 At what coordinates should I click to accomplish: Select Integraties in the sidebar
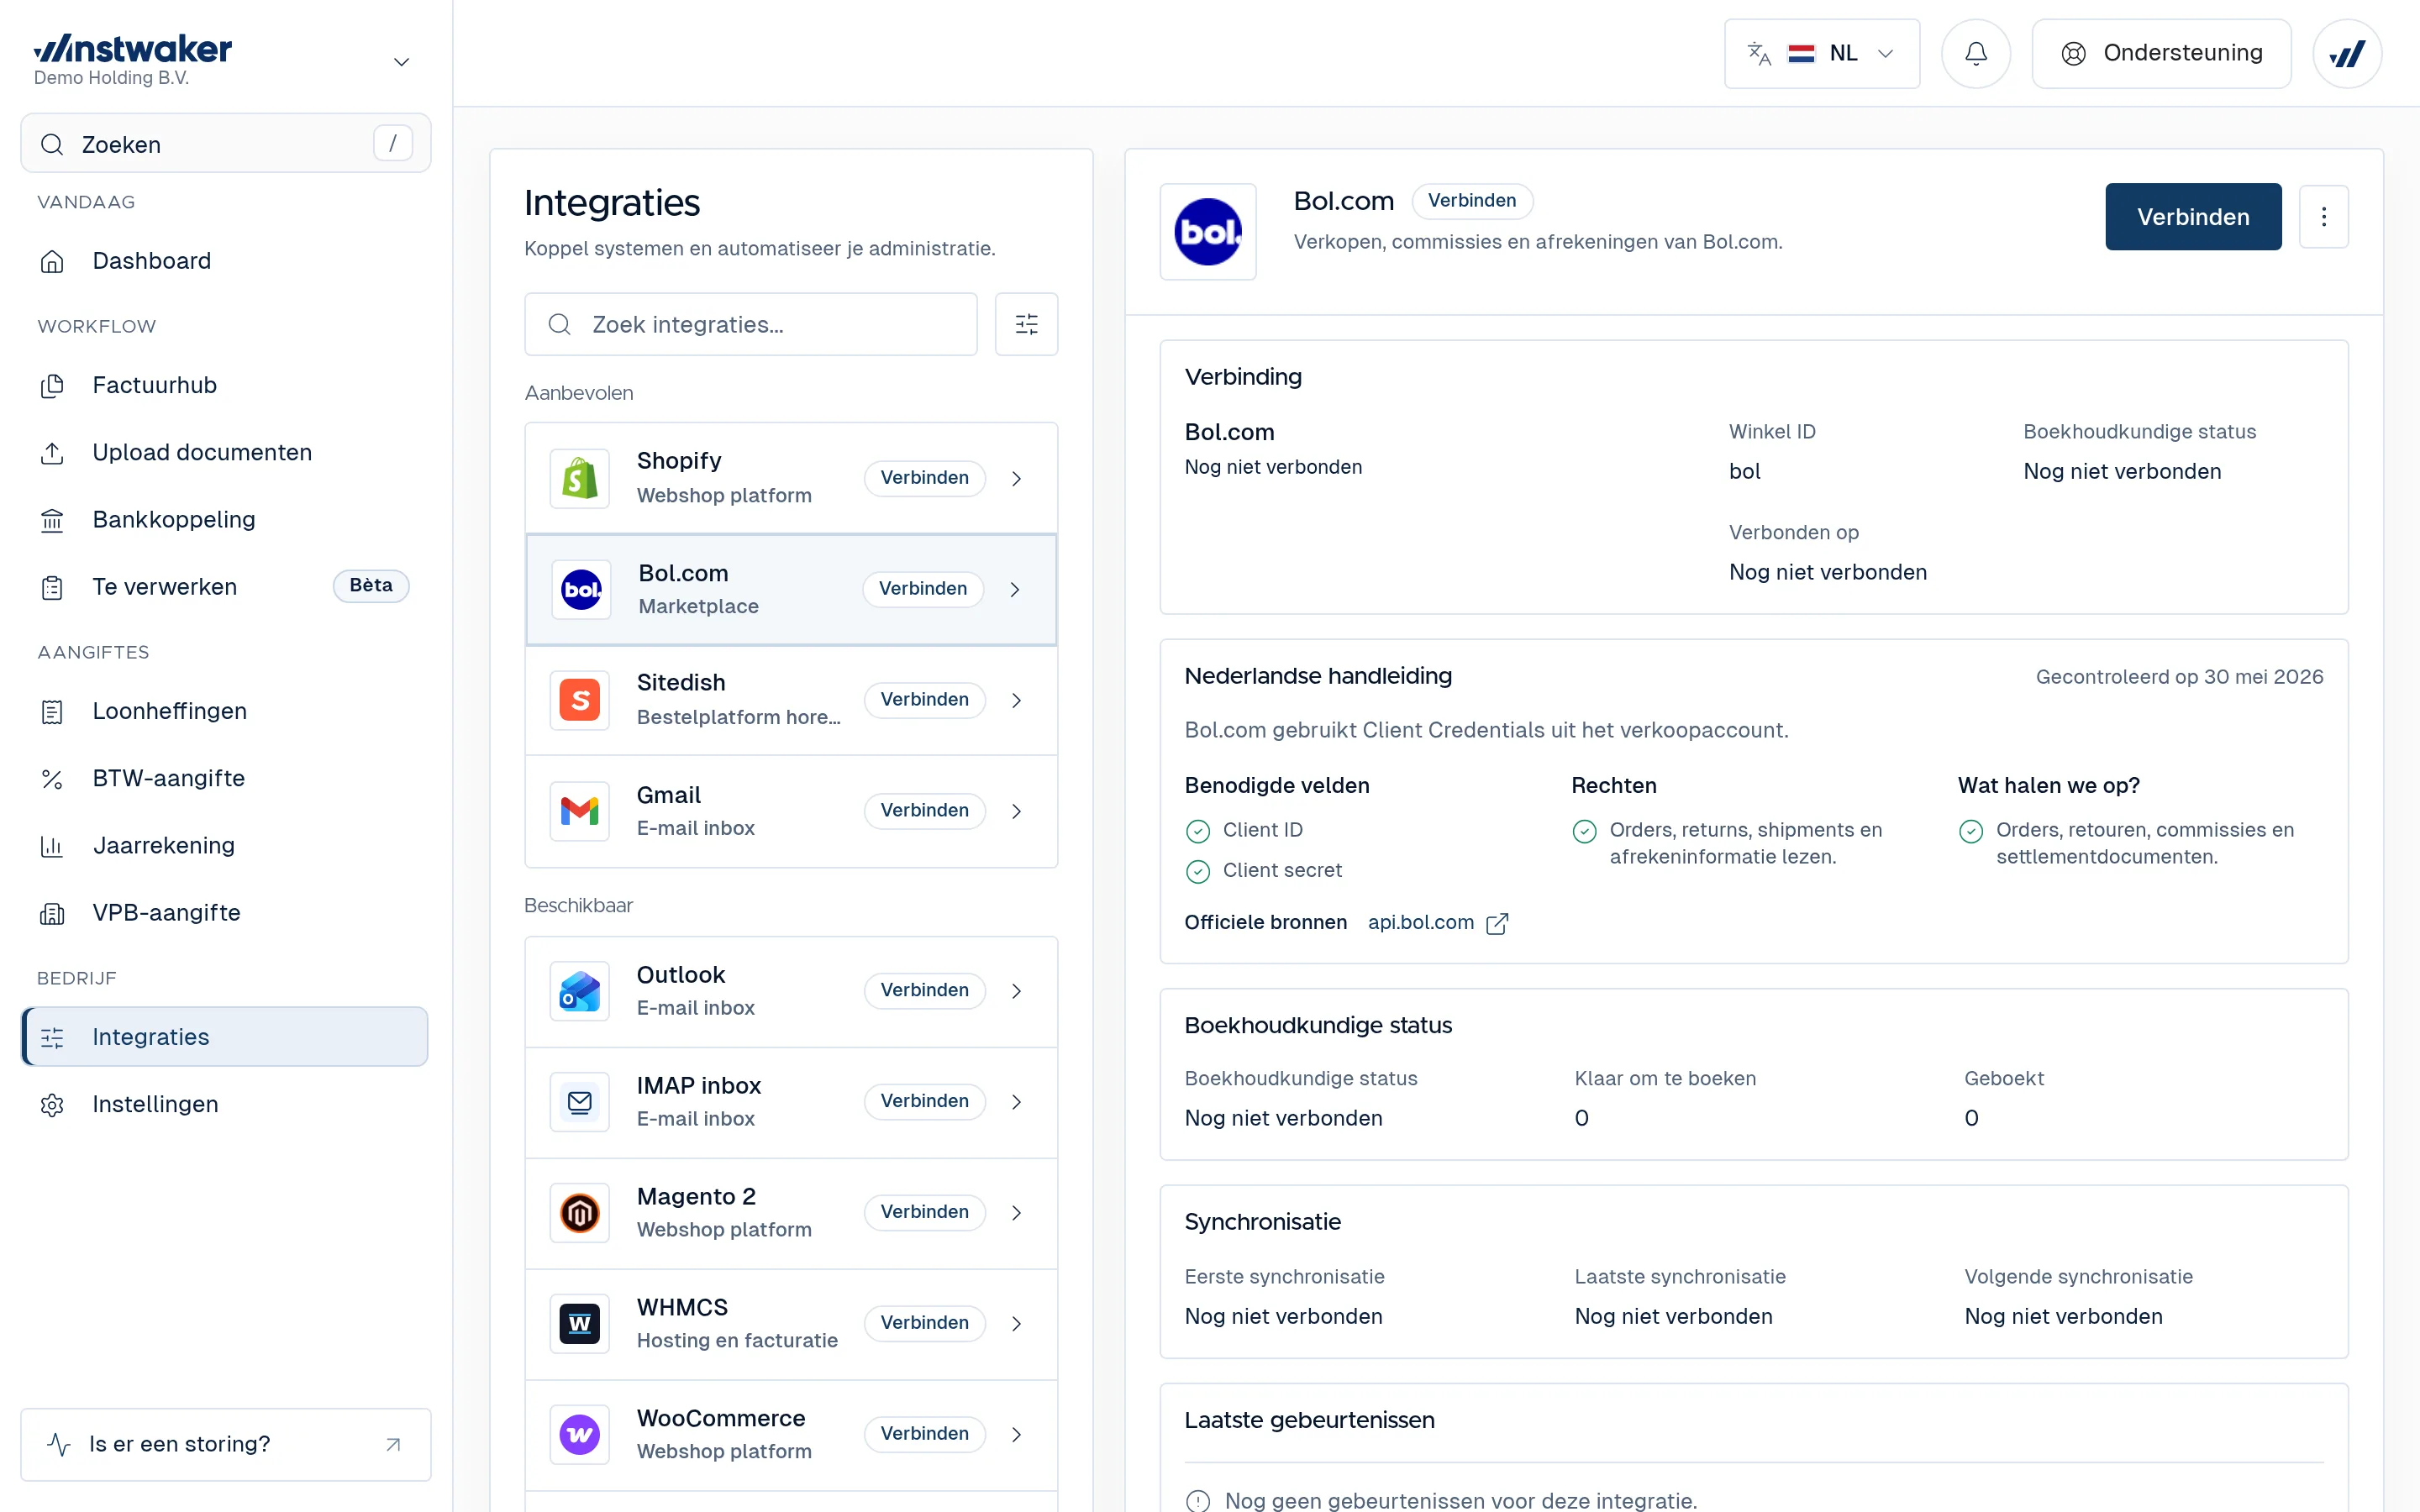coord(225,1037)
